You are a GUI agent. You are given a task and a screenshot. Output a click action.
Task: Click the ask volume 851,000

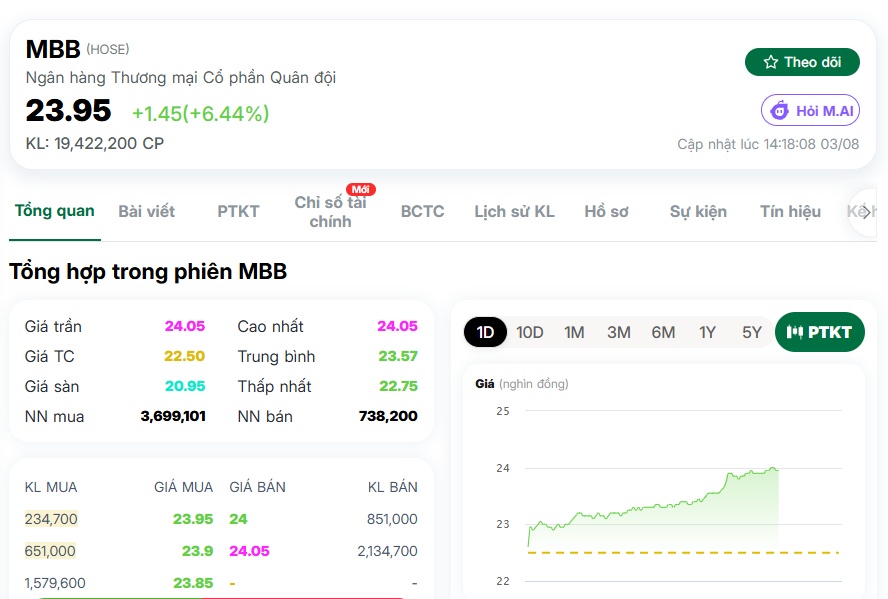click(x=392, y=519)
